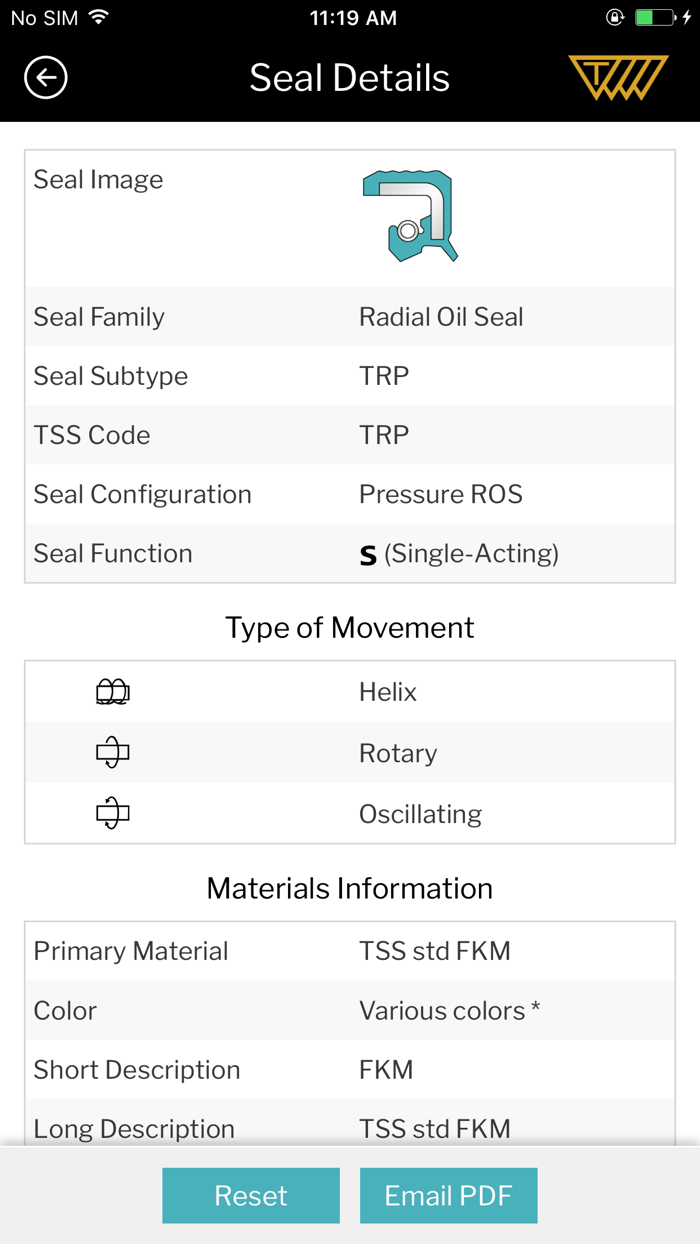Select the Primary Material TSS std FKM row
Viewport: 700px width, 1244px height.
pos(349,951)
